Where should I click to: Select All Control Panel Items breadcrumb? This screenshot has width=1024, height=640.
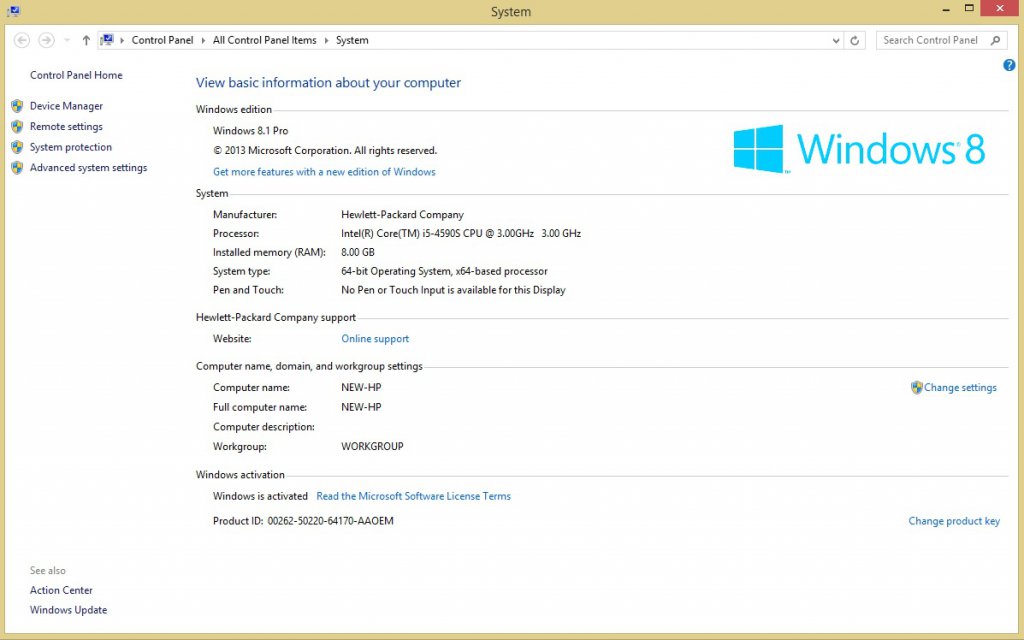pos(264,40)
